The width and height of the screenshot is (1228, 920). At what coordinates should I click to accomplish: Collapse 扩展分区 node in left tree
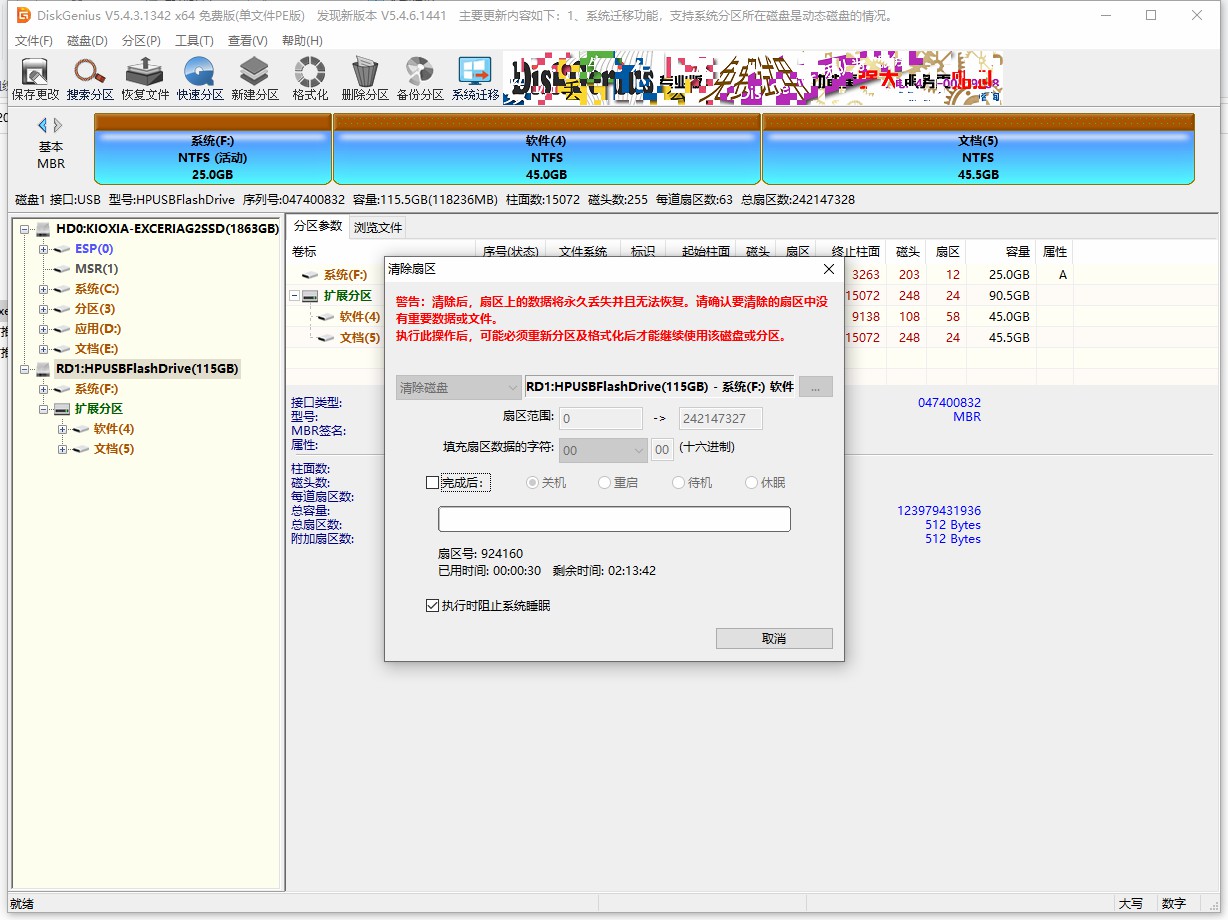[44, 408]
